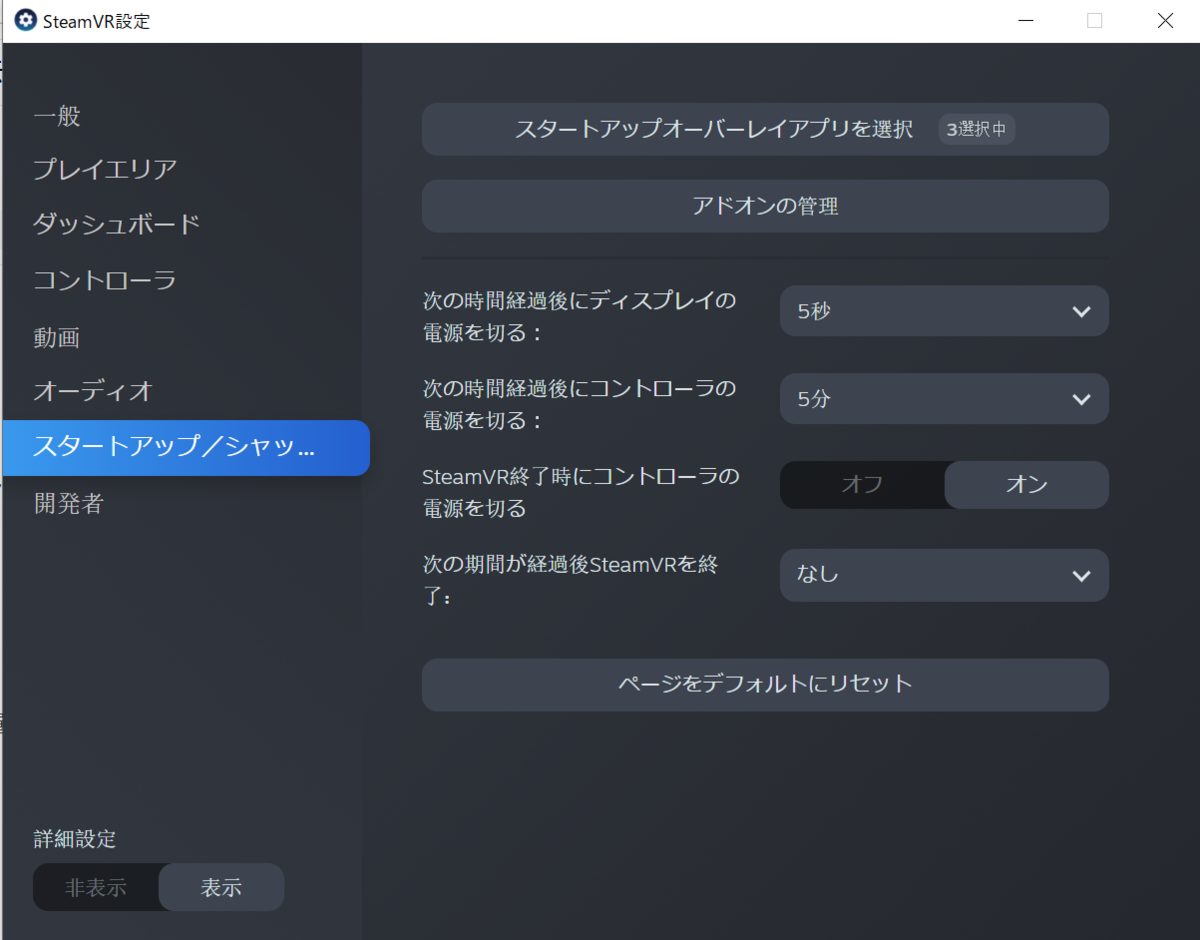Minimize the SteamVR設定 window
This screenshot has height=940, width=1200.
coord(1025,20)
